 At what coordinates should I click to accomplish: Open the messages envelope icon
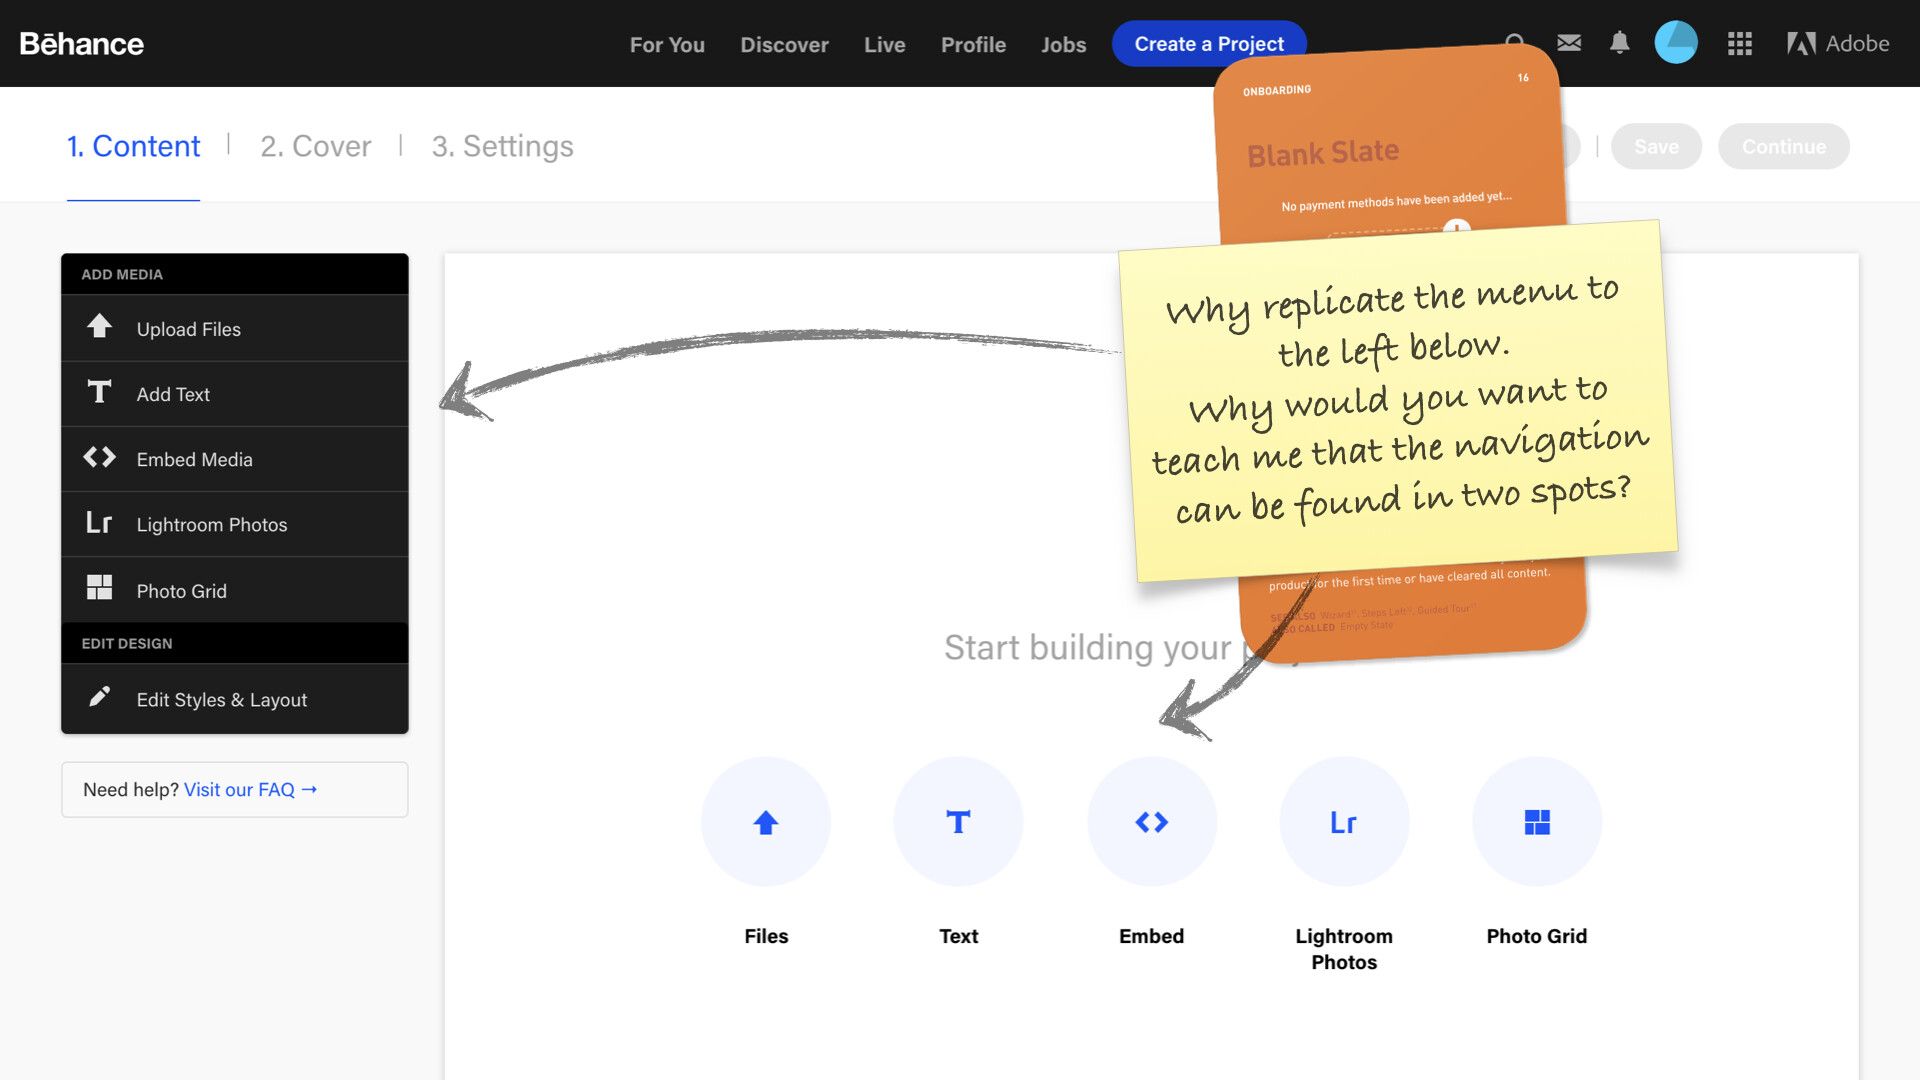pos(1569,43)
